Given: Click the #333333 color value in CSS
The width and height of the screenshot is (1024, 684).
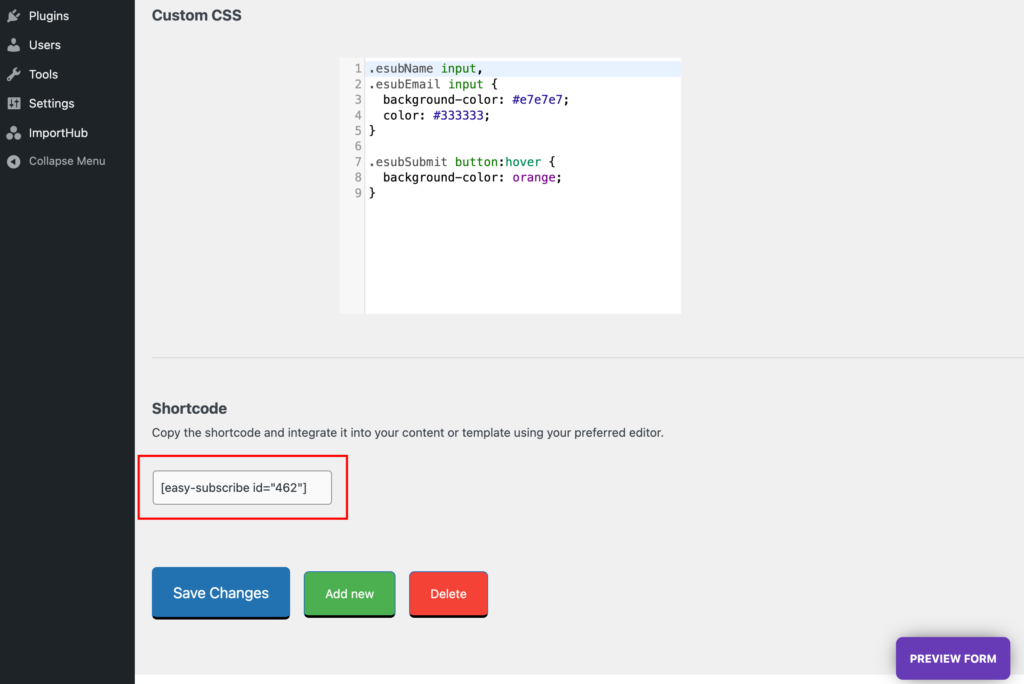Looking at the screenshot, I should pyautogui.click(x=461, y=115).
